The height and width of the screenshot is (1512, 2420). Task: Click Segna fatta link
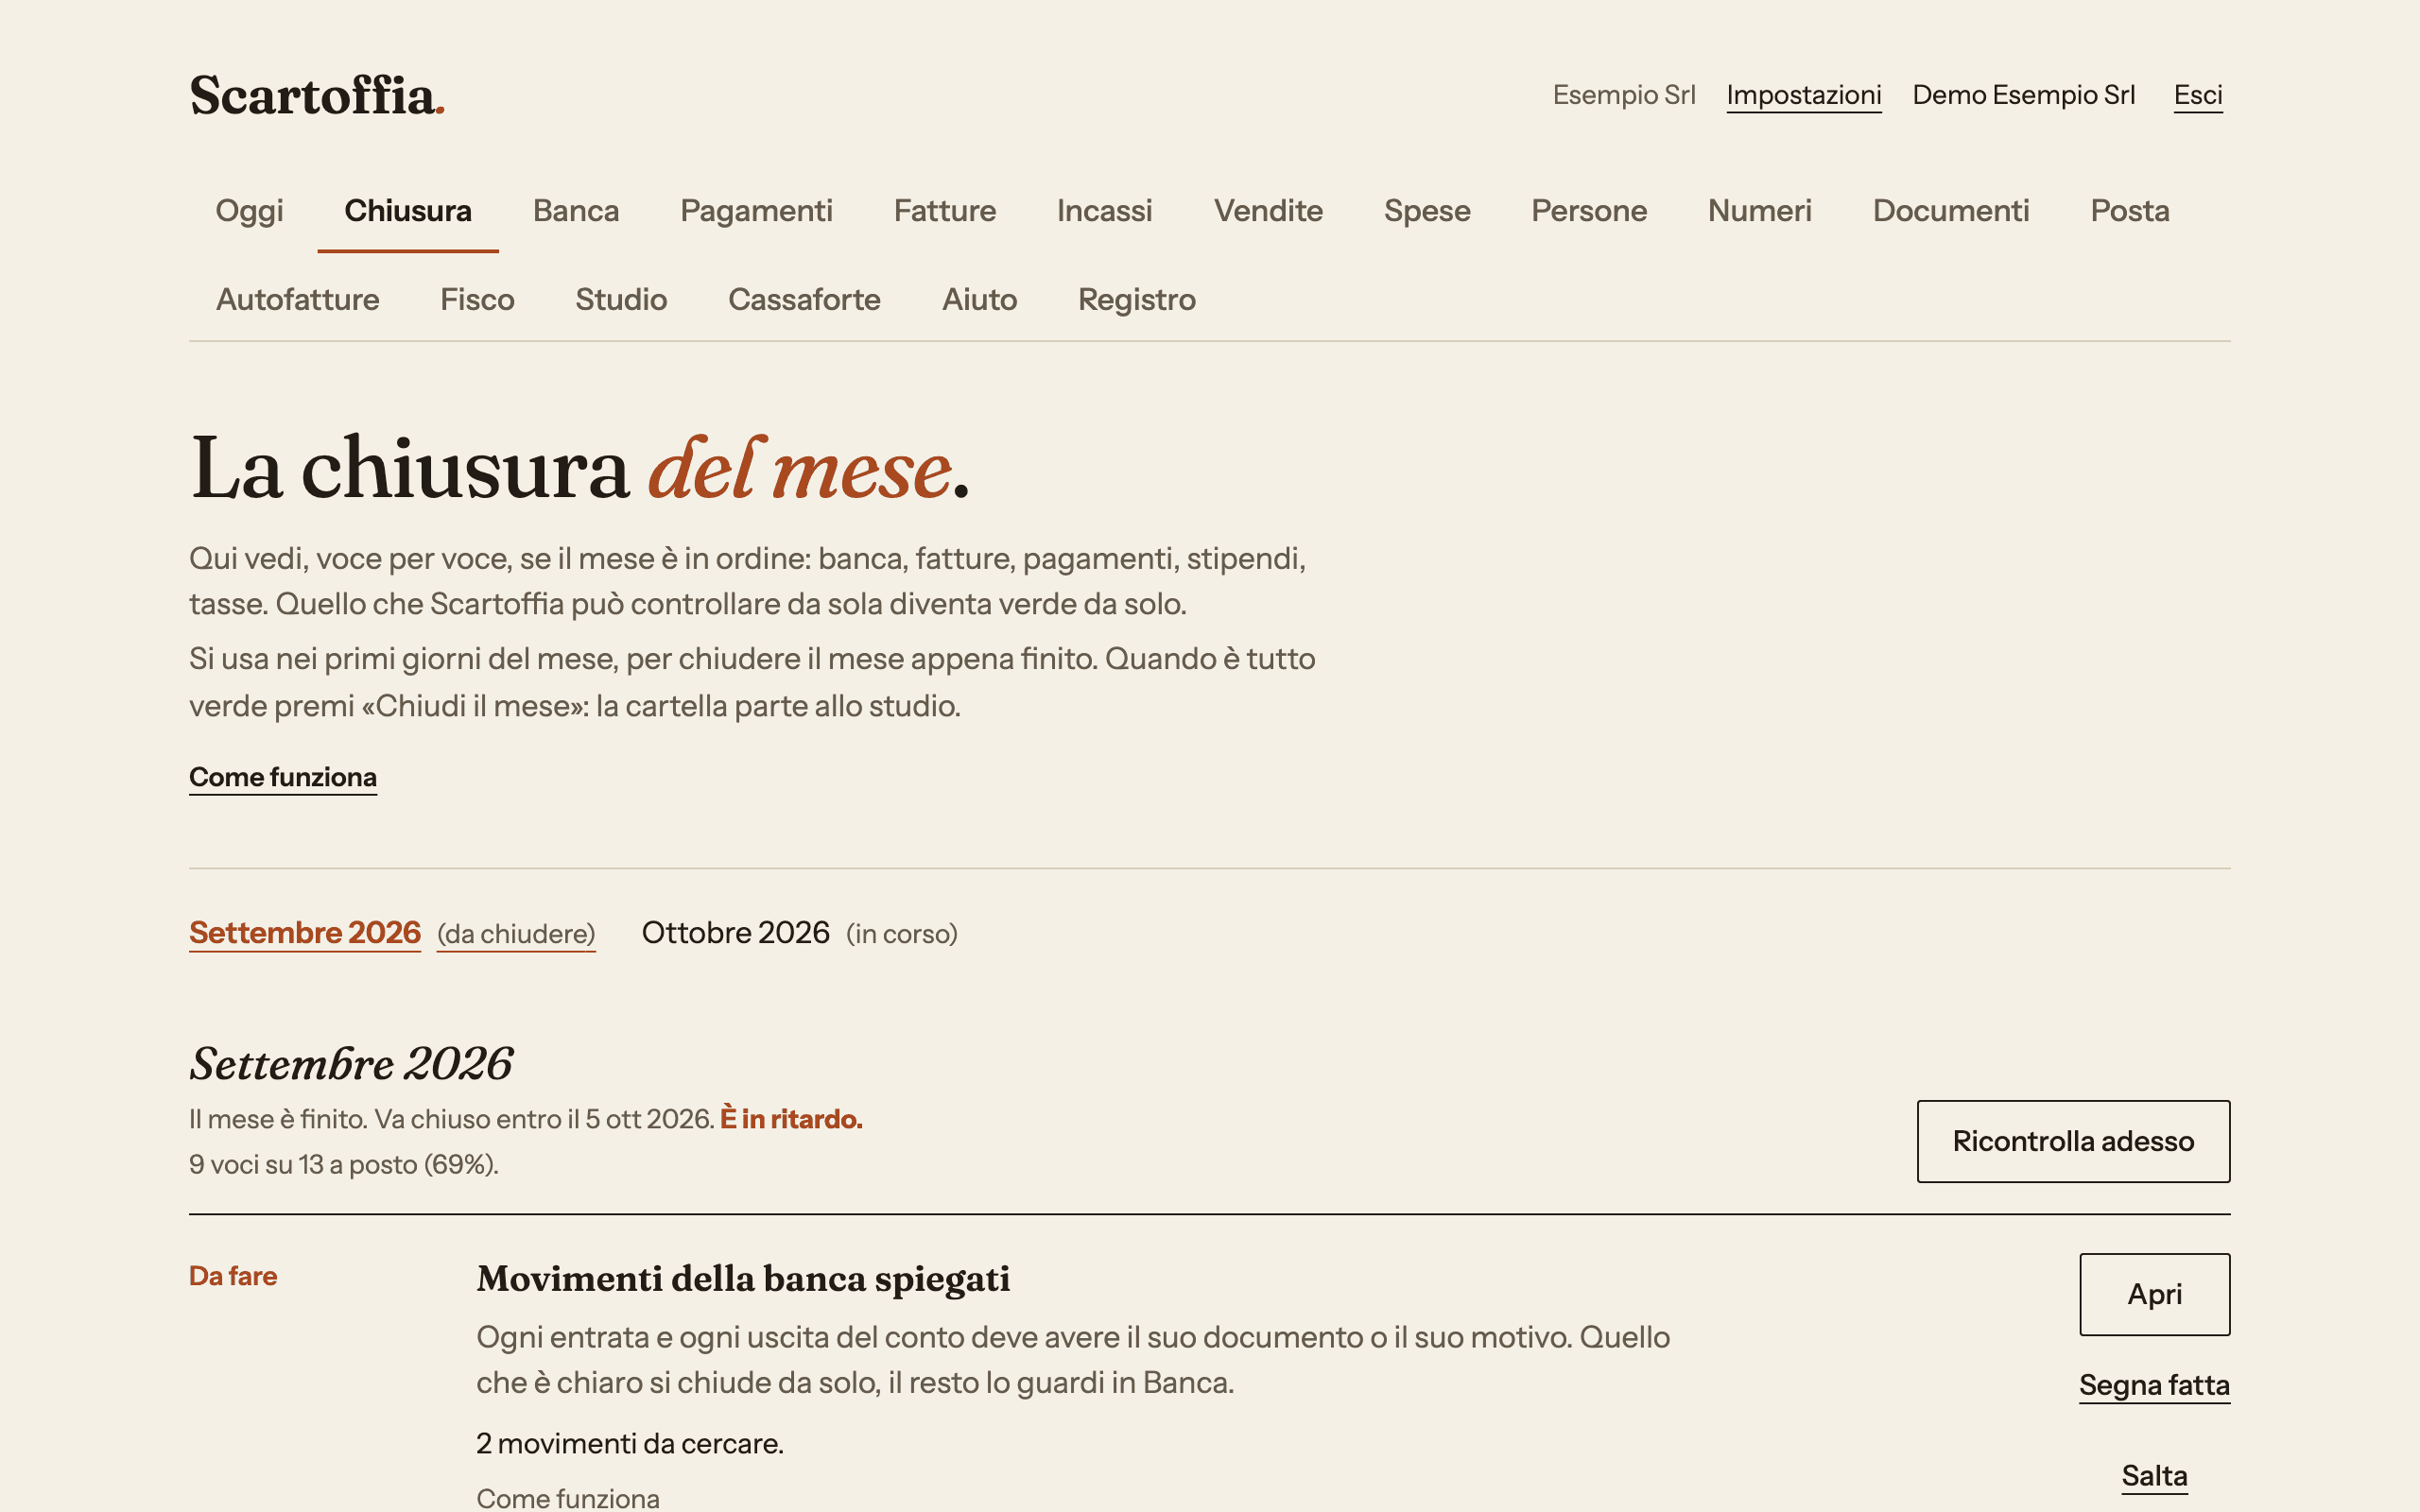point(2154,1385)
